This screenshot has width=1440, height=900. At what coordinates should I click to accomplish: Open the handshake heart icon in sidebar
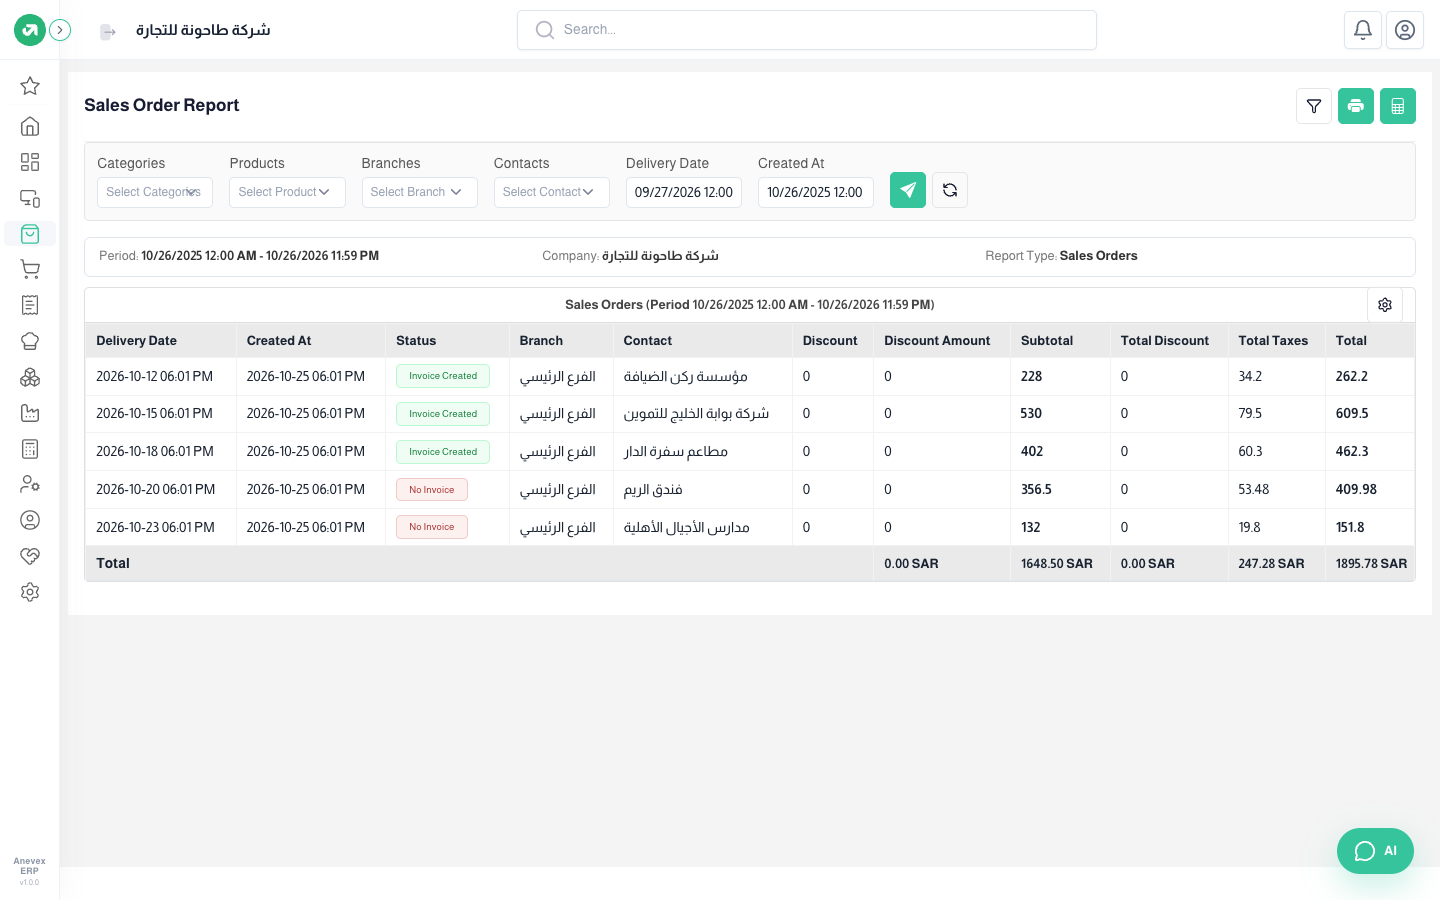[x=30, y=556]
